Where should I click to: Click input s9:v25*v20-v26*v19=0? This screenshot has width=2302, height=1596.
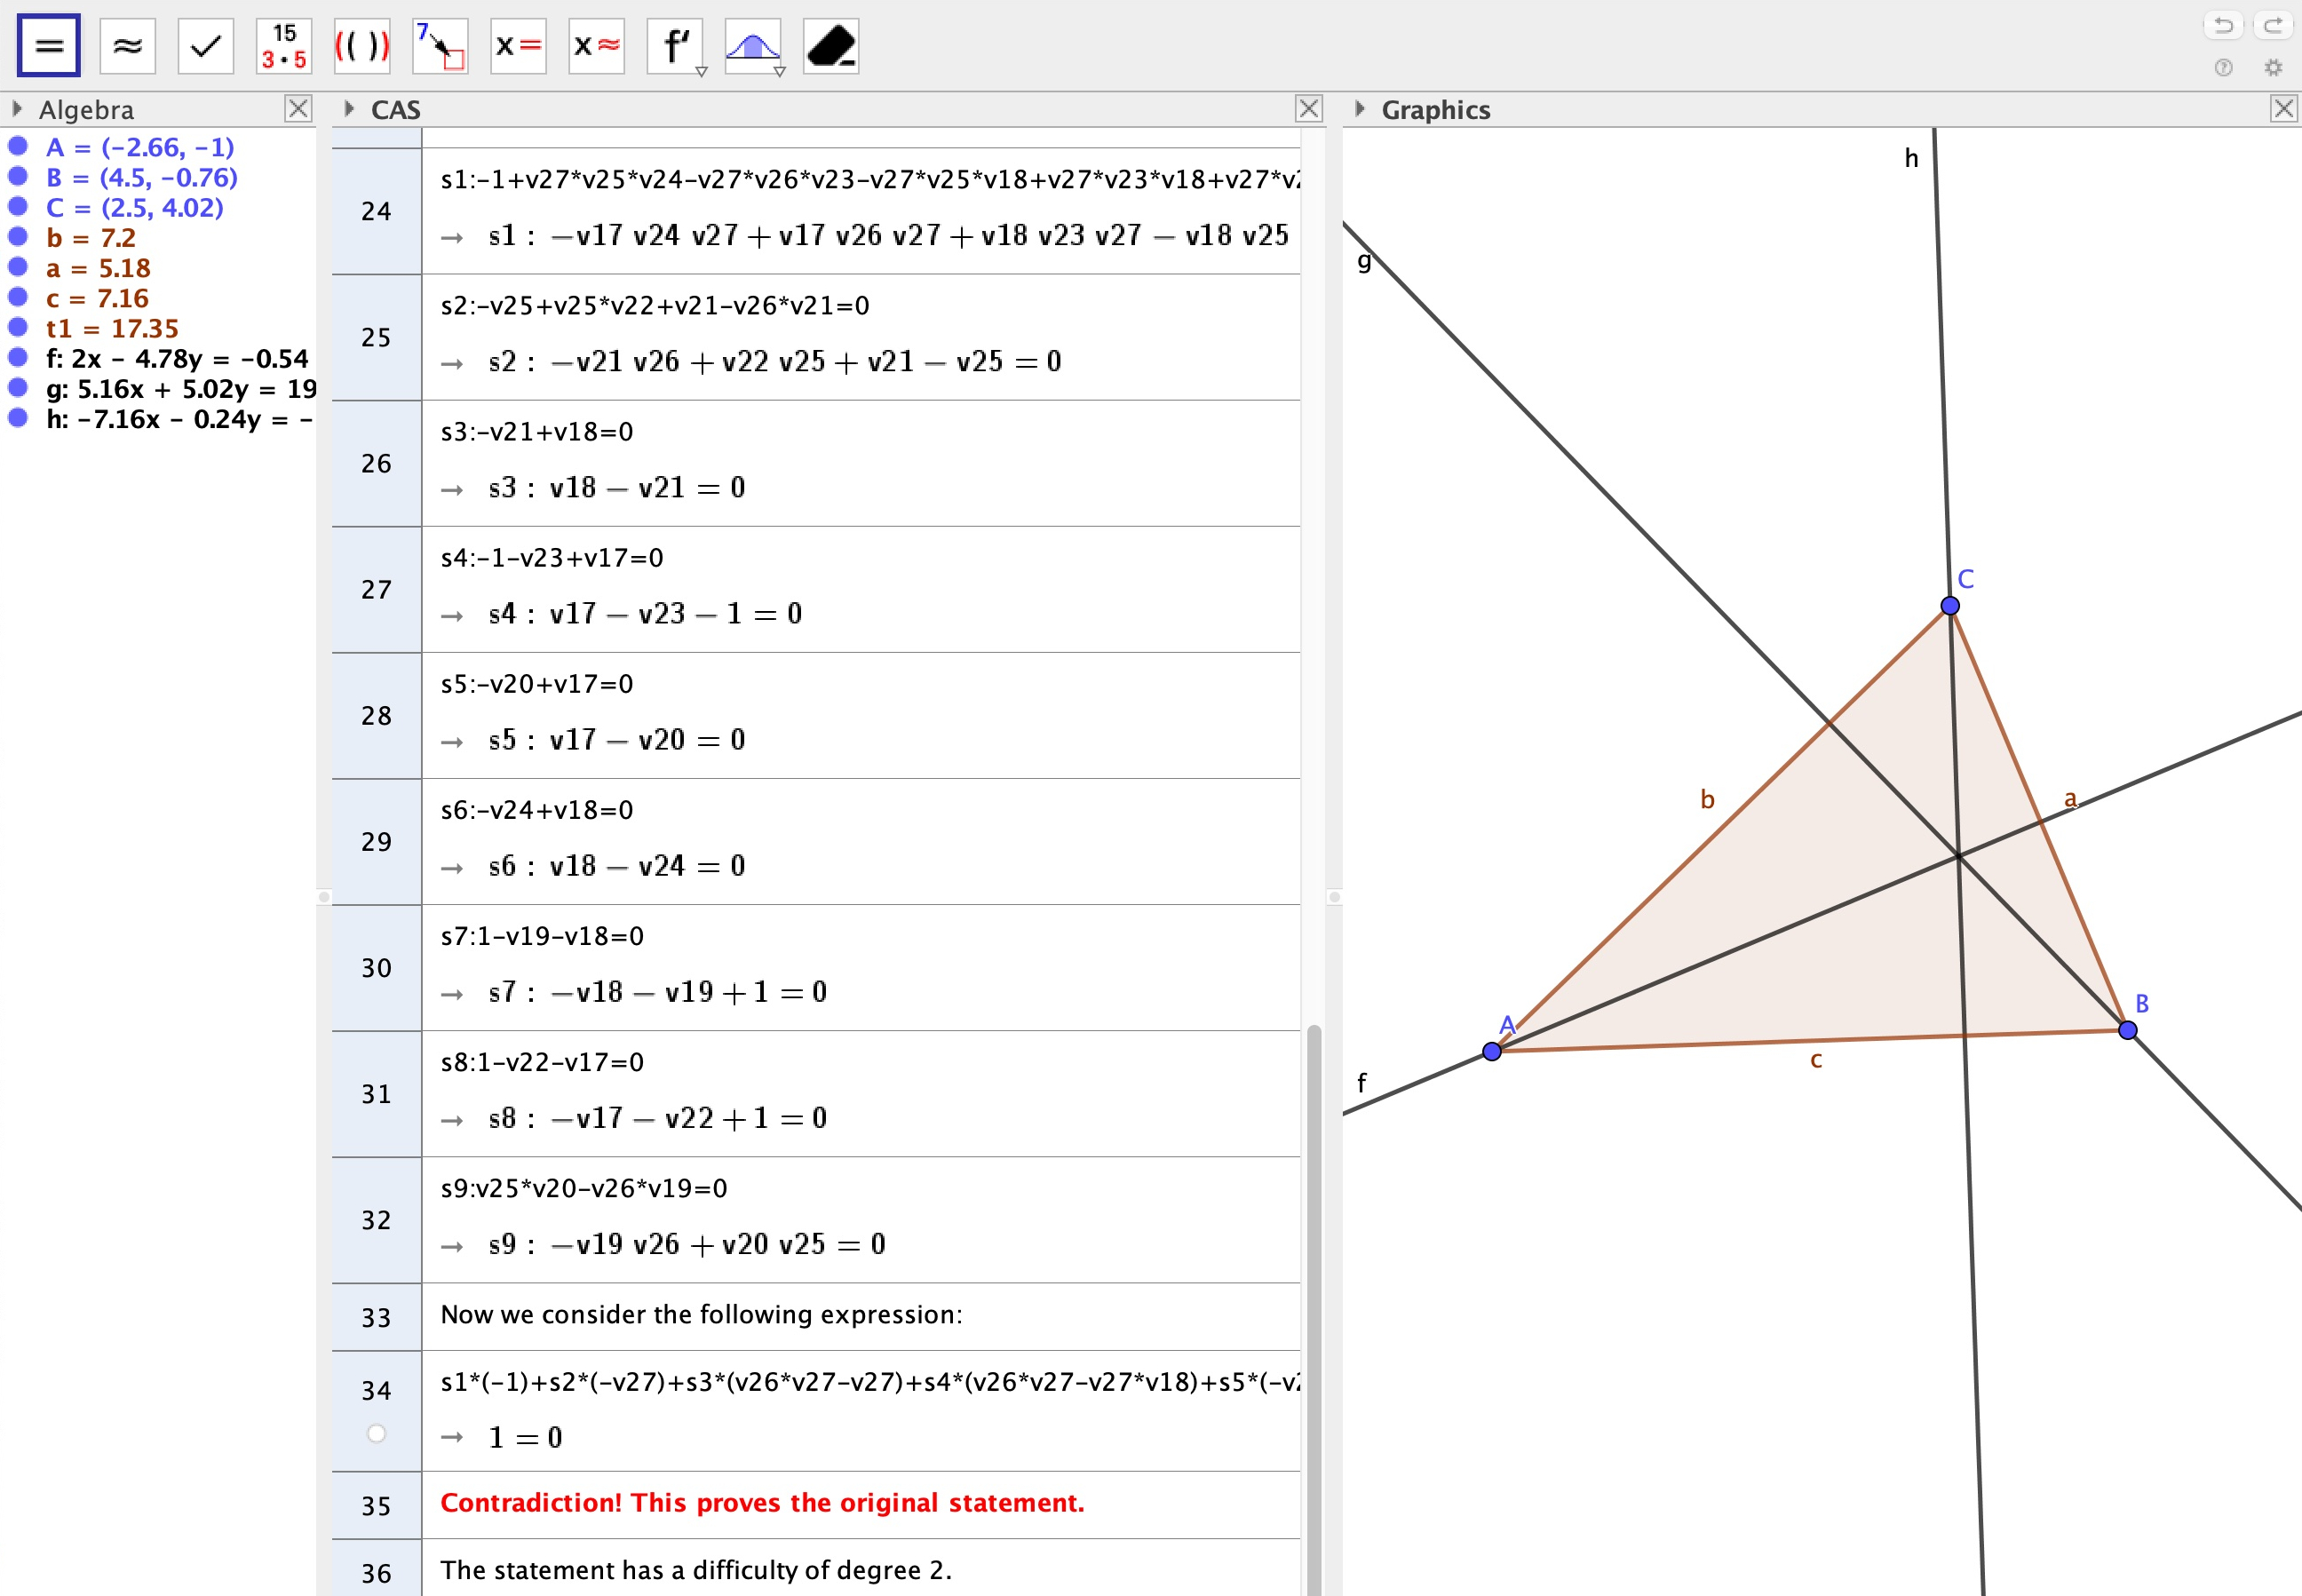(x=584, y=1188)
